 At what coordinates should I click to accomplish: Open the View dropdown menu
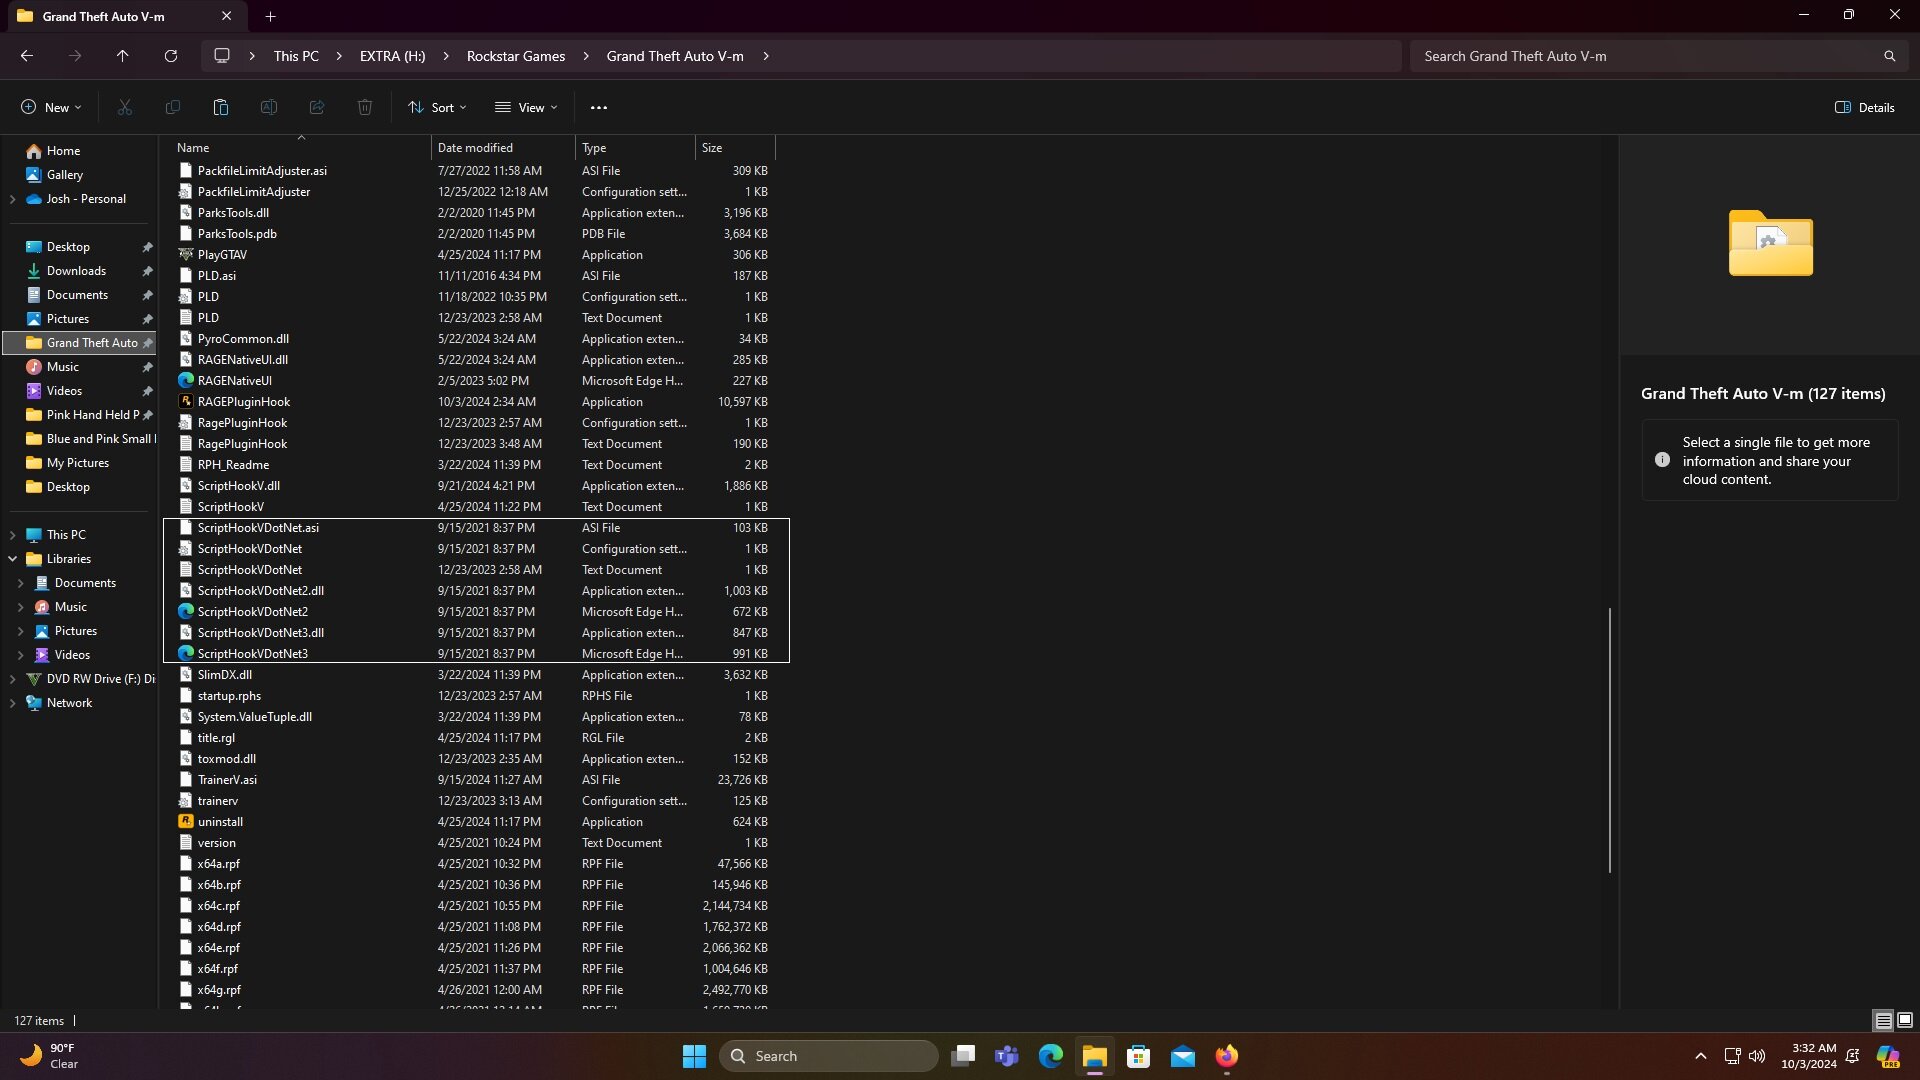pos(526,107)
